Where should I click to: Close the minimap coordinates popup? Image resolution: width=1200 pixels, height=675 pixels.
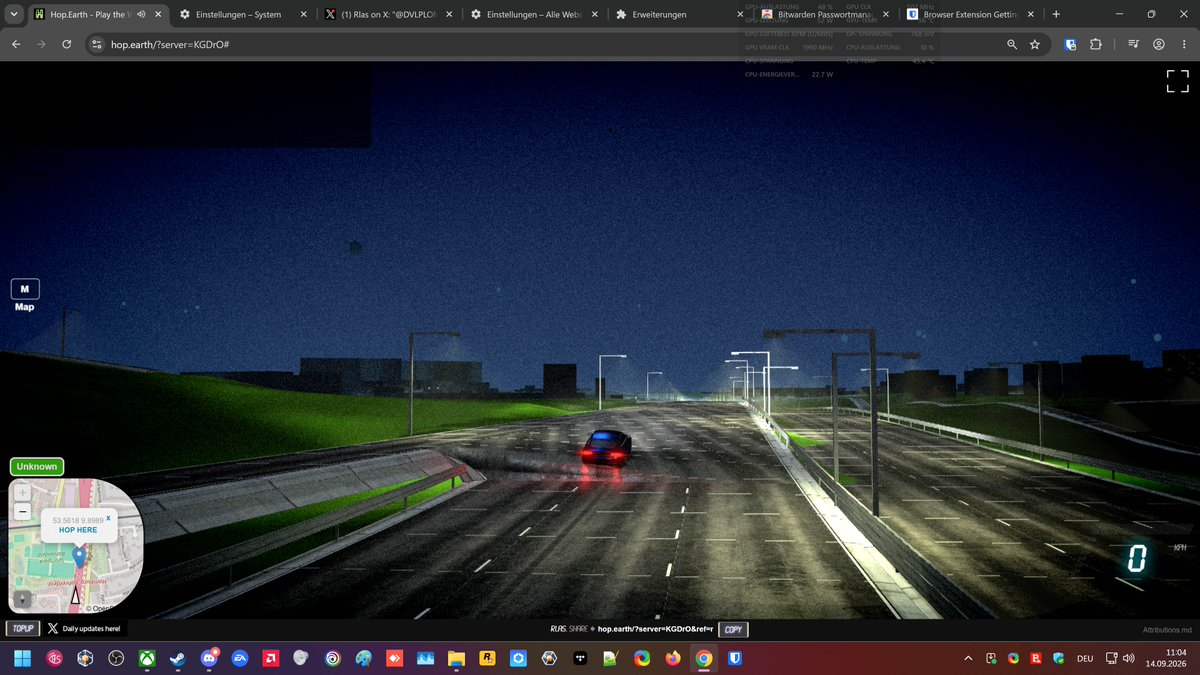pyautogui.click(x=108, y=518)
